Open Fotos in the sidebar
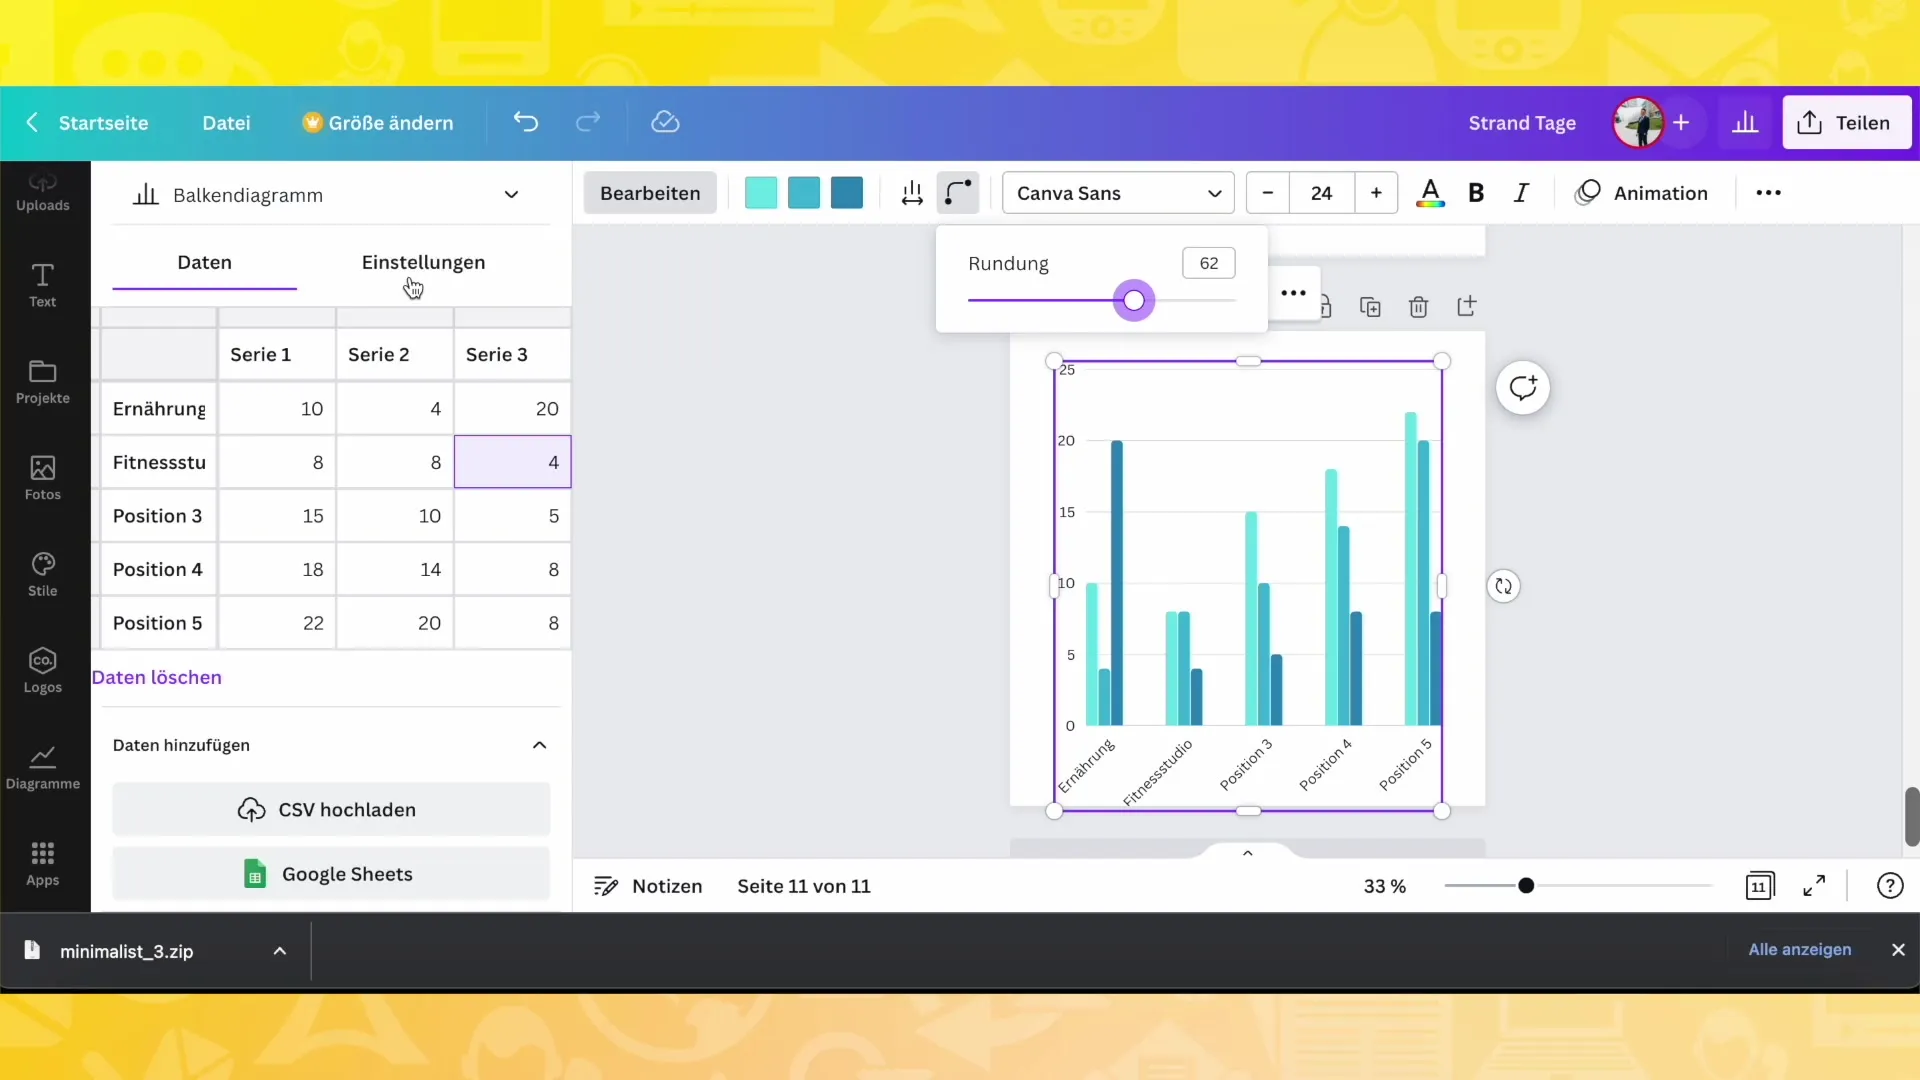Viewport: 1920px width, 1080px height. (x=43, y=478)
